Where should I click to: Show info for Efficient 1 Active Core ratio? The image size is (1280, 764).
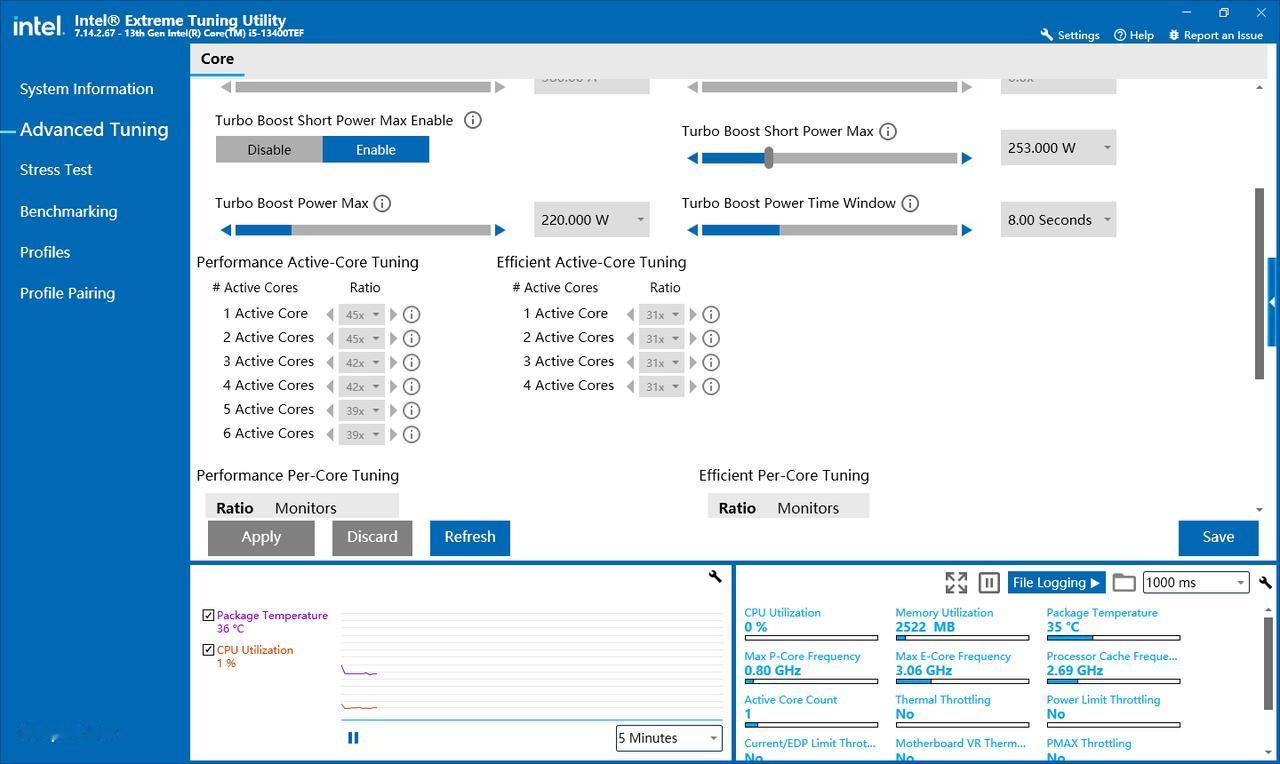tap(711, 314)
